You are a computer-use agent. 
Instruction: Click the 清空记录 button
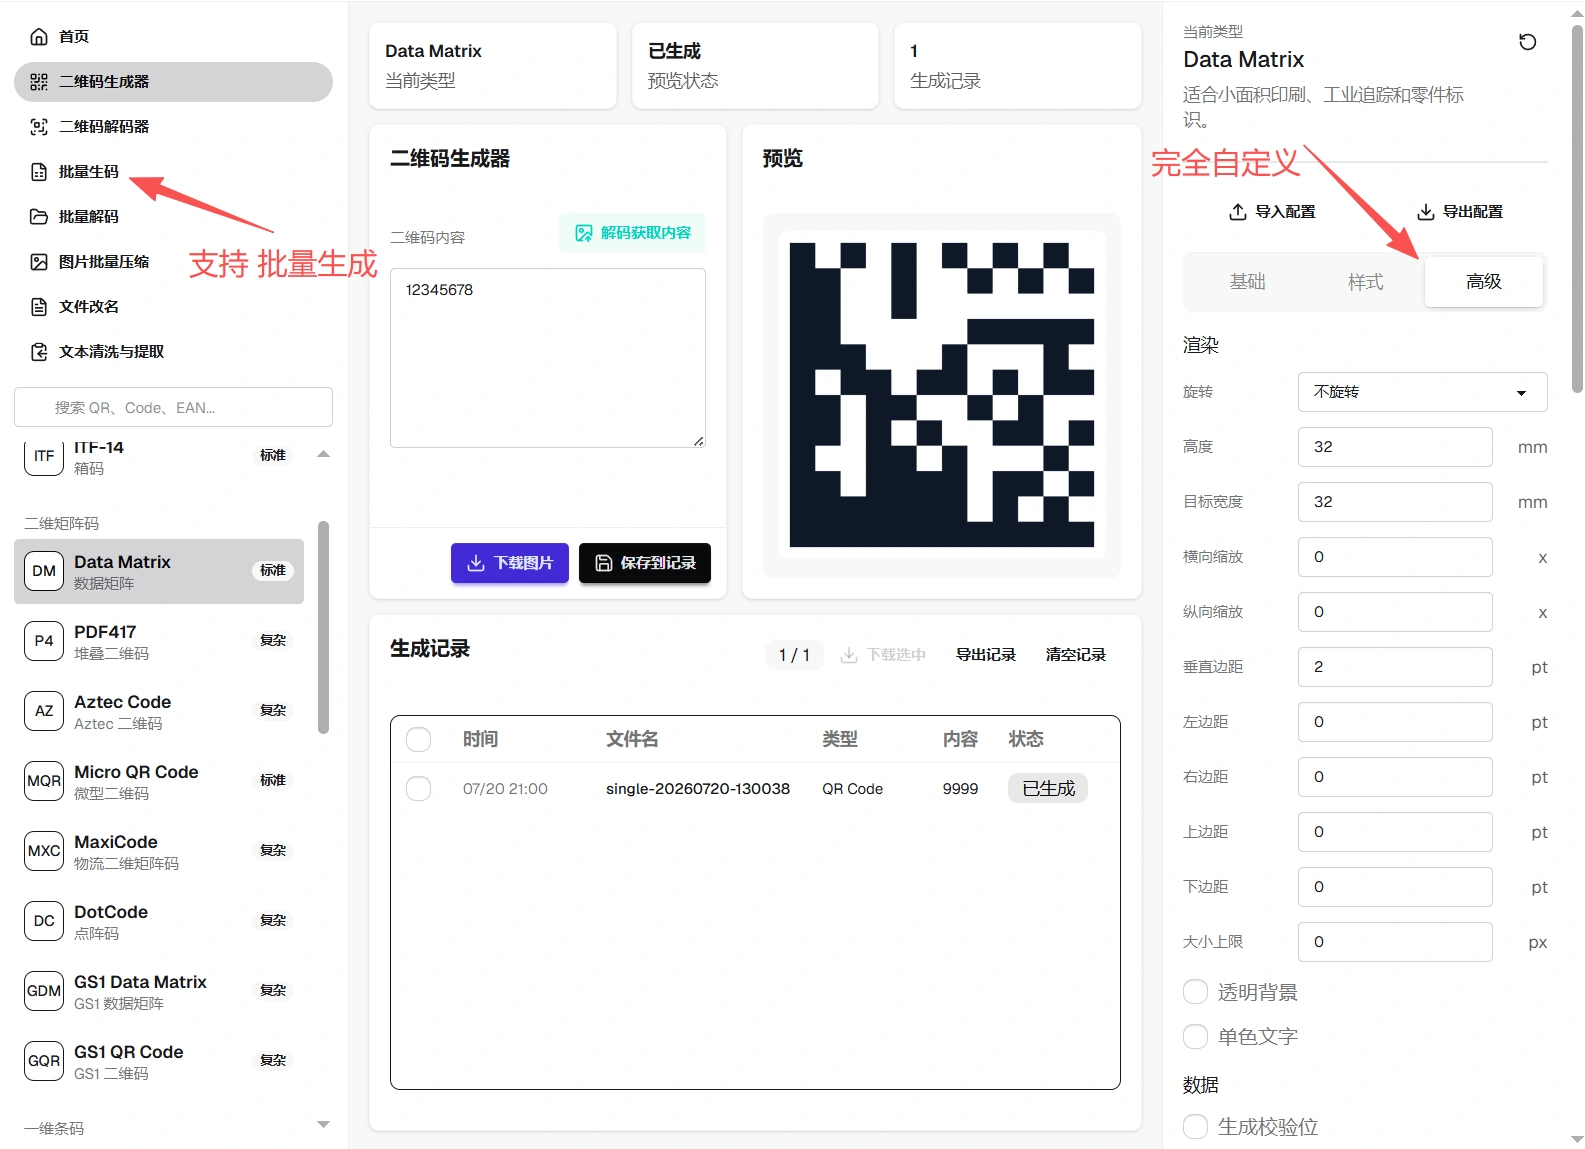click(1075, 655)
